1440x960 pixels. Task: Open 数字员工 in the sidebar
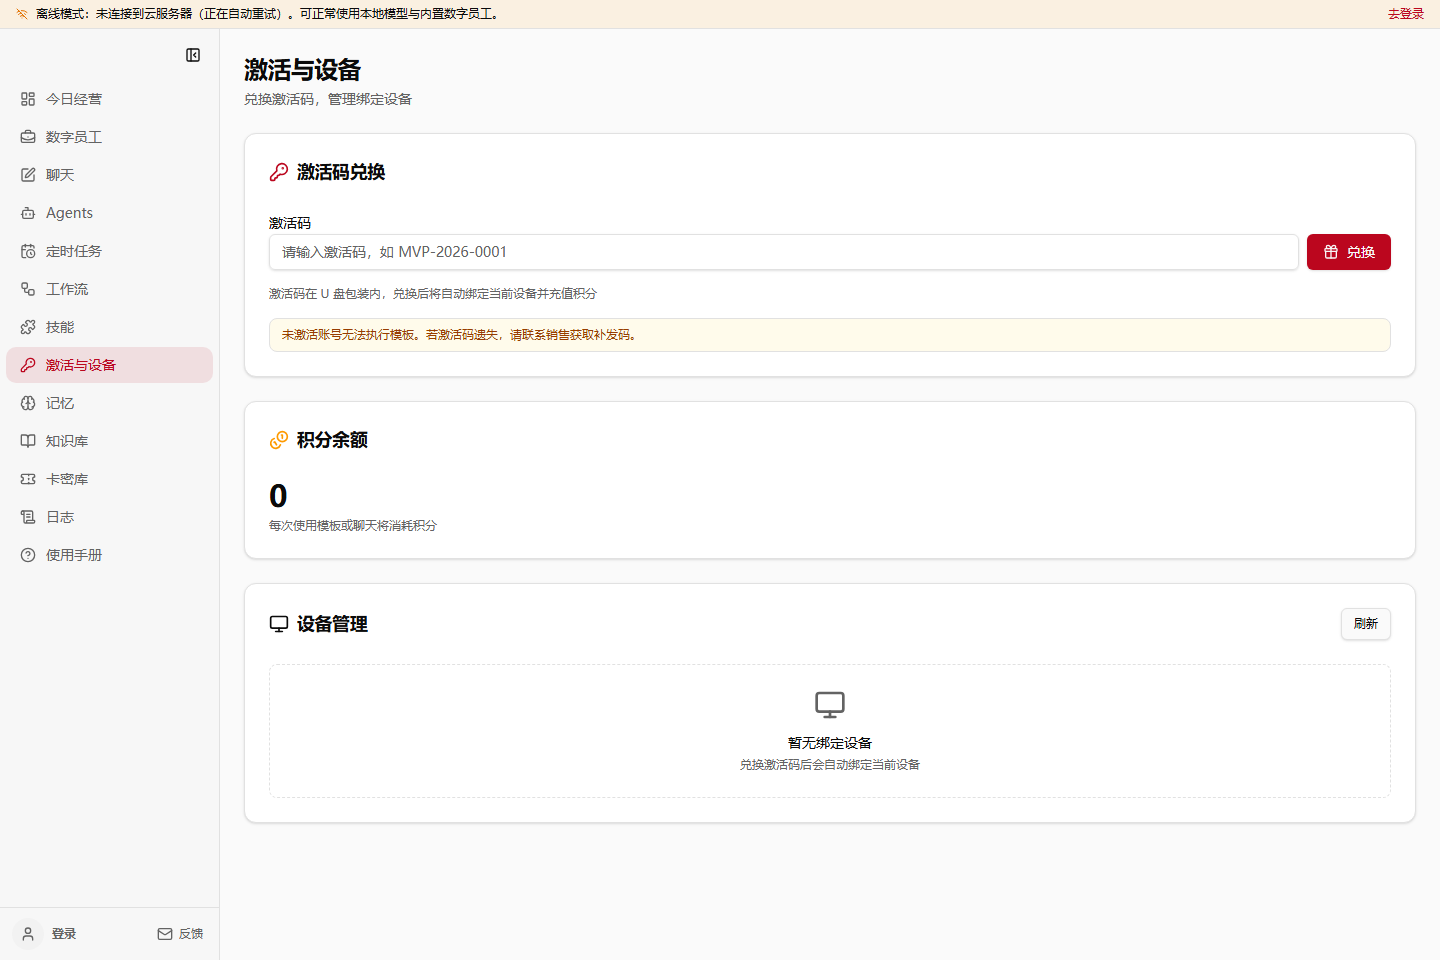(110, 137)
